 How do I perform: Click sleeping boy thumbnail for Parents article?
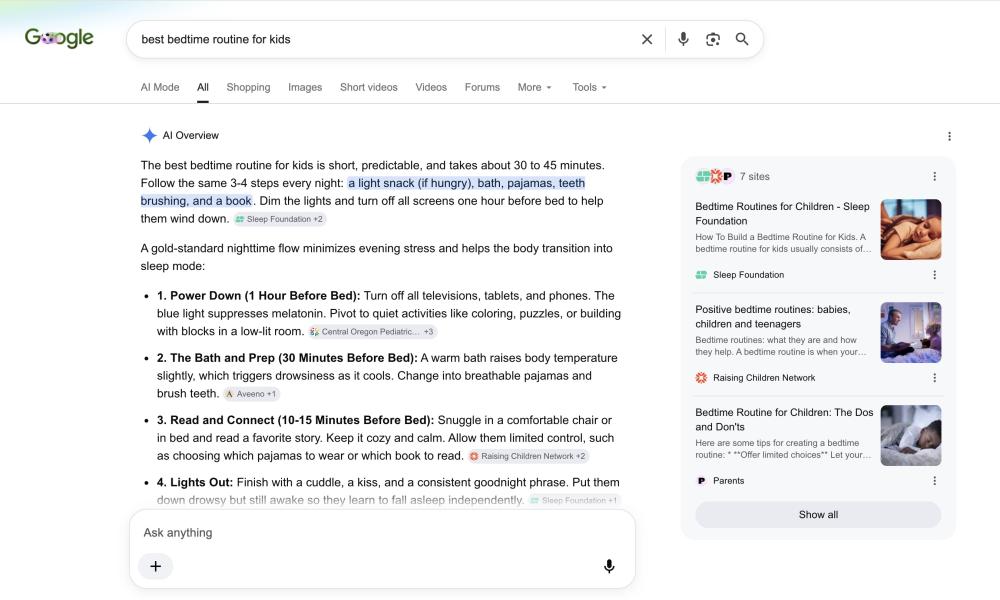point(911,435)
